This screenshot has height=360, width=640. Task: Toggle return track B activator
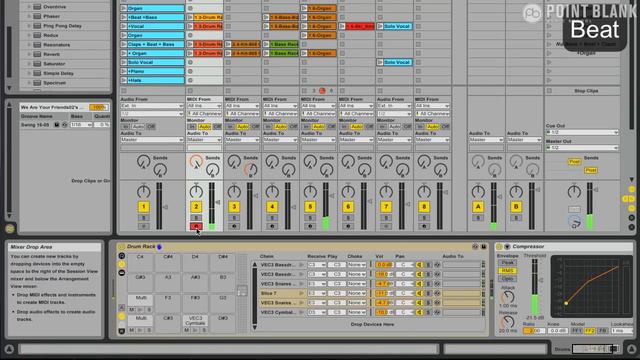516,207
